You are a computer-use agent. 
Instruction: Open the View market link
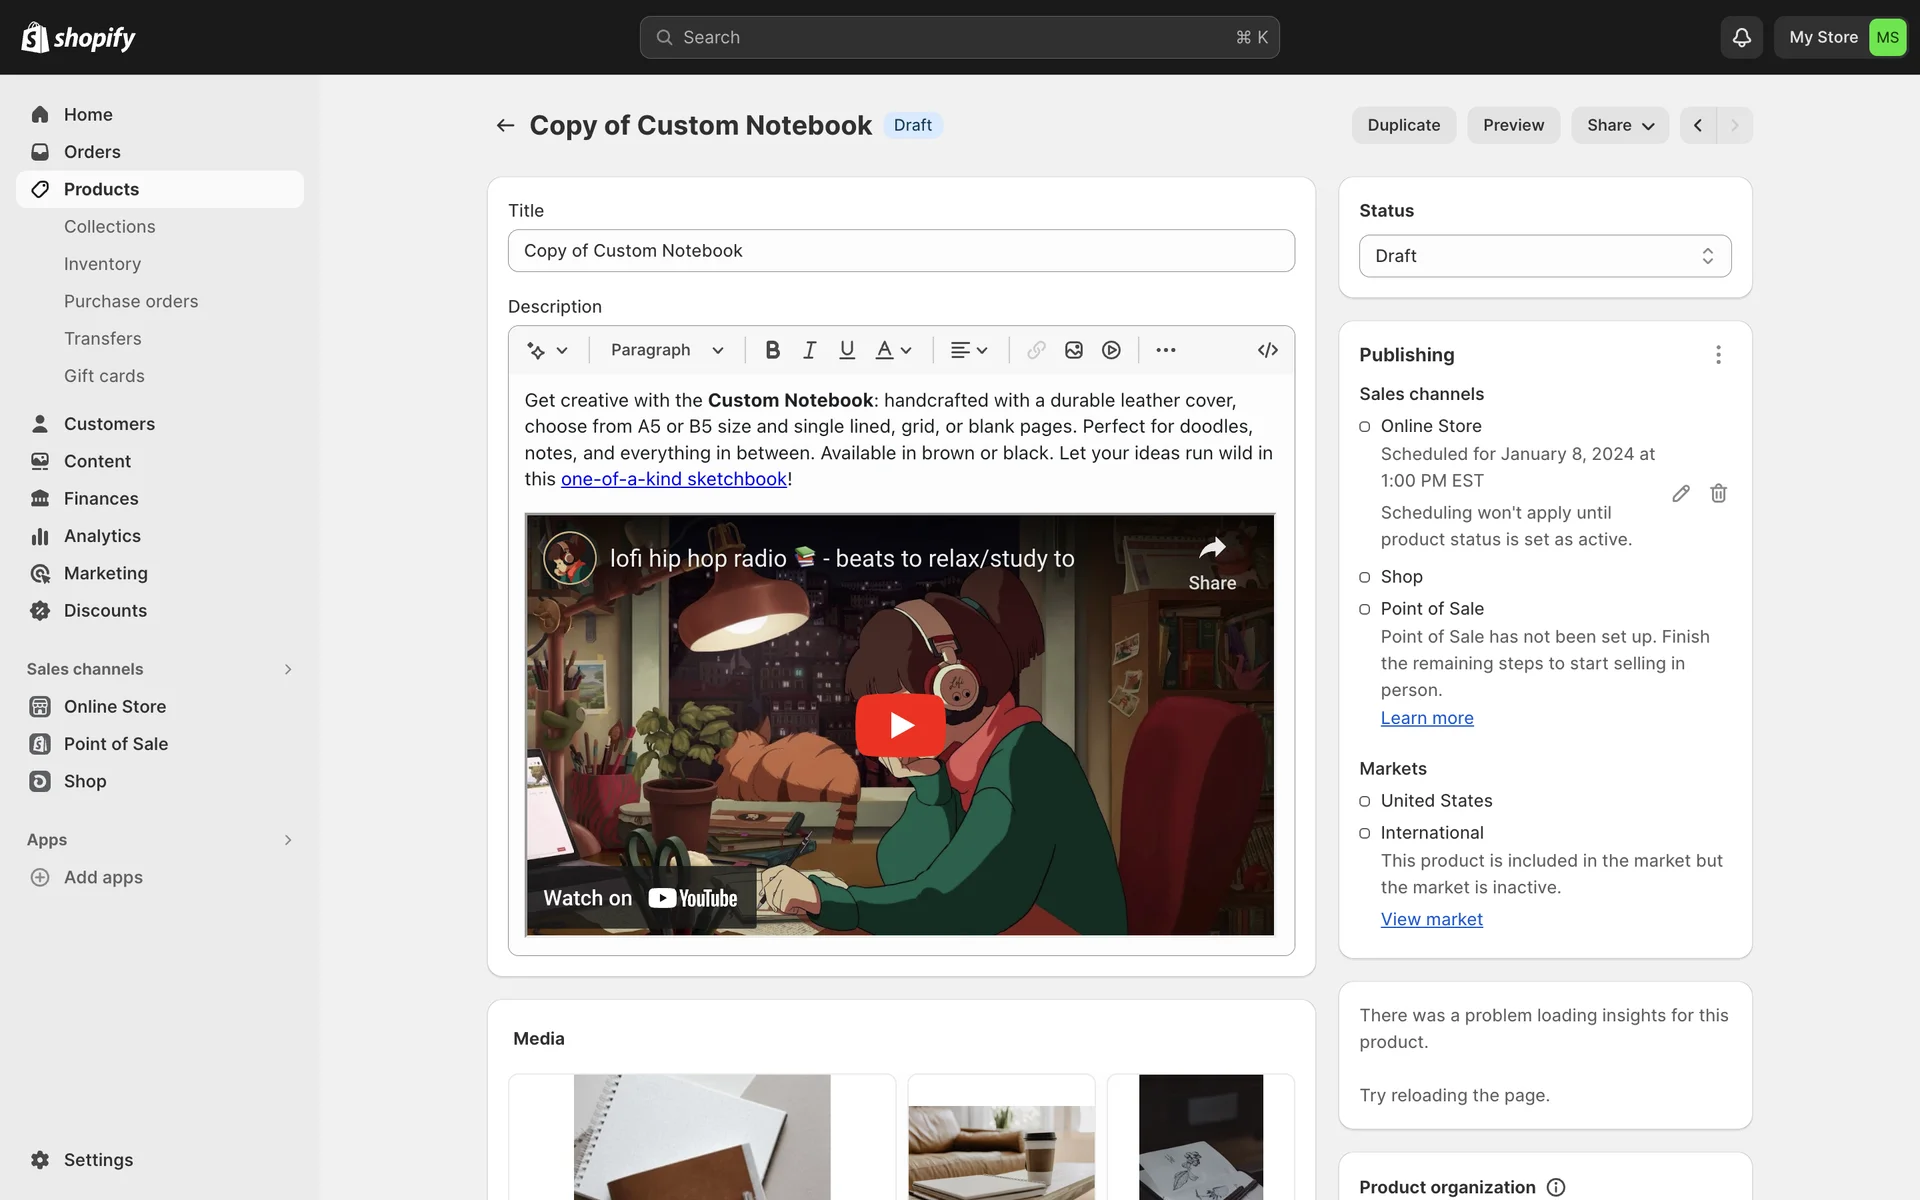[x=1431, y=919]
